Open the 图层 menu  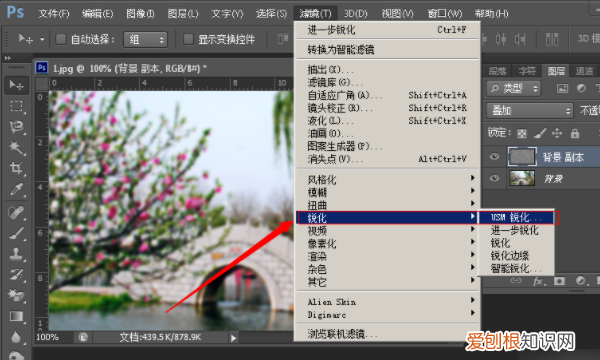click(x=183, y=14)
